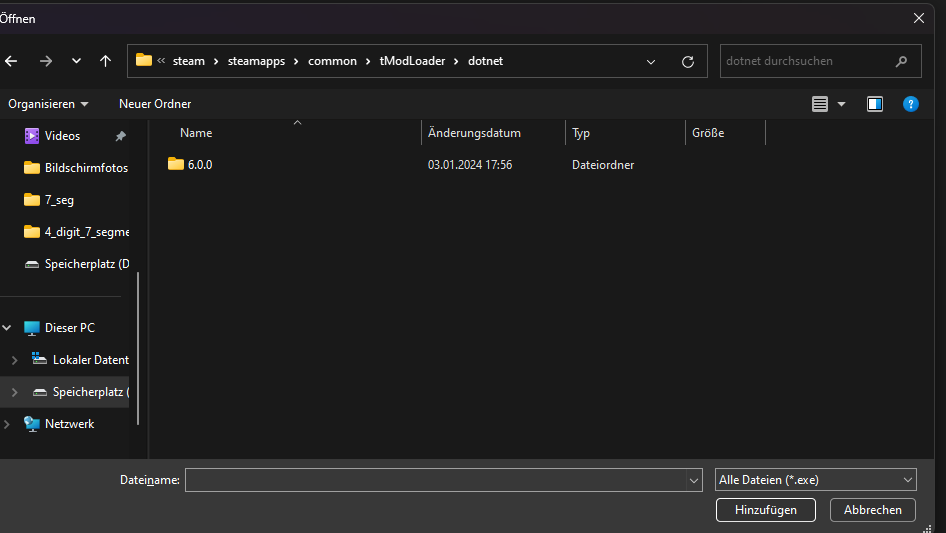This screenshot has width=946, height=533.
Task: Navigate to tModLoader in breadcrumb
Action: click(413, 61)
